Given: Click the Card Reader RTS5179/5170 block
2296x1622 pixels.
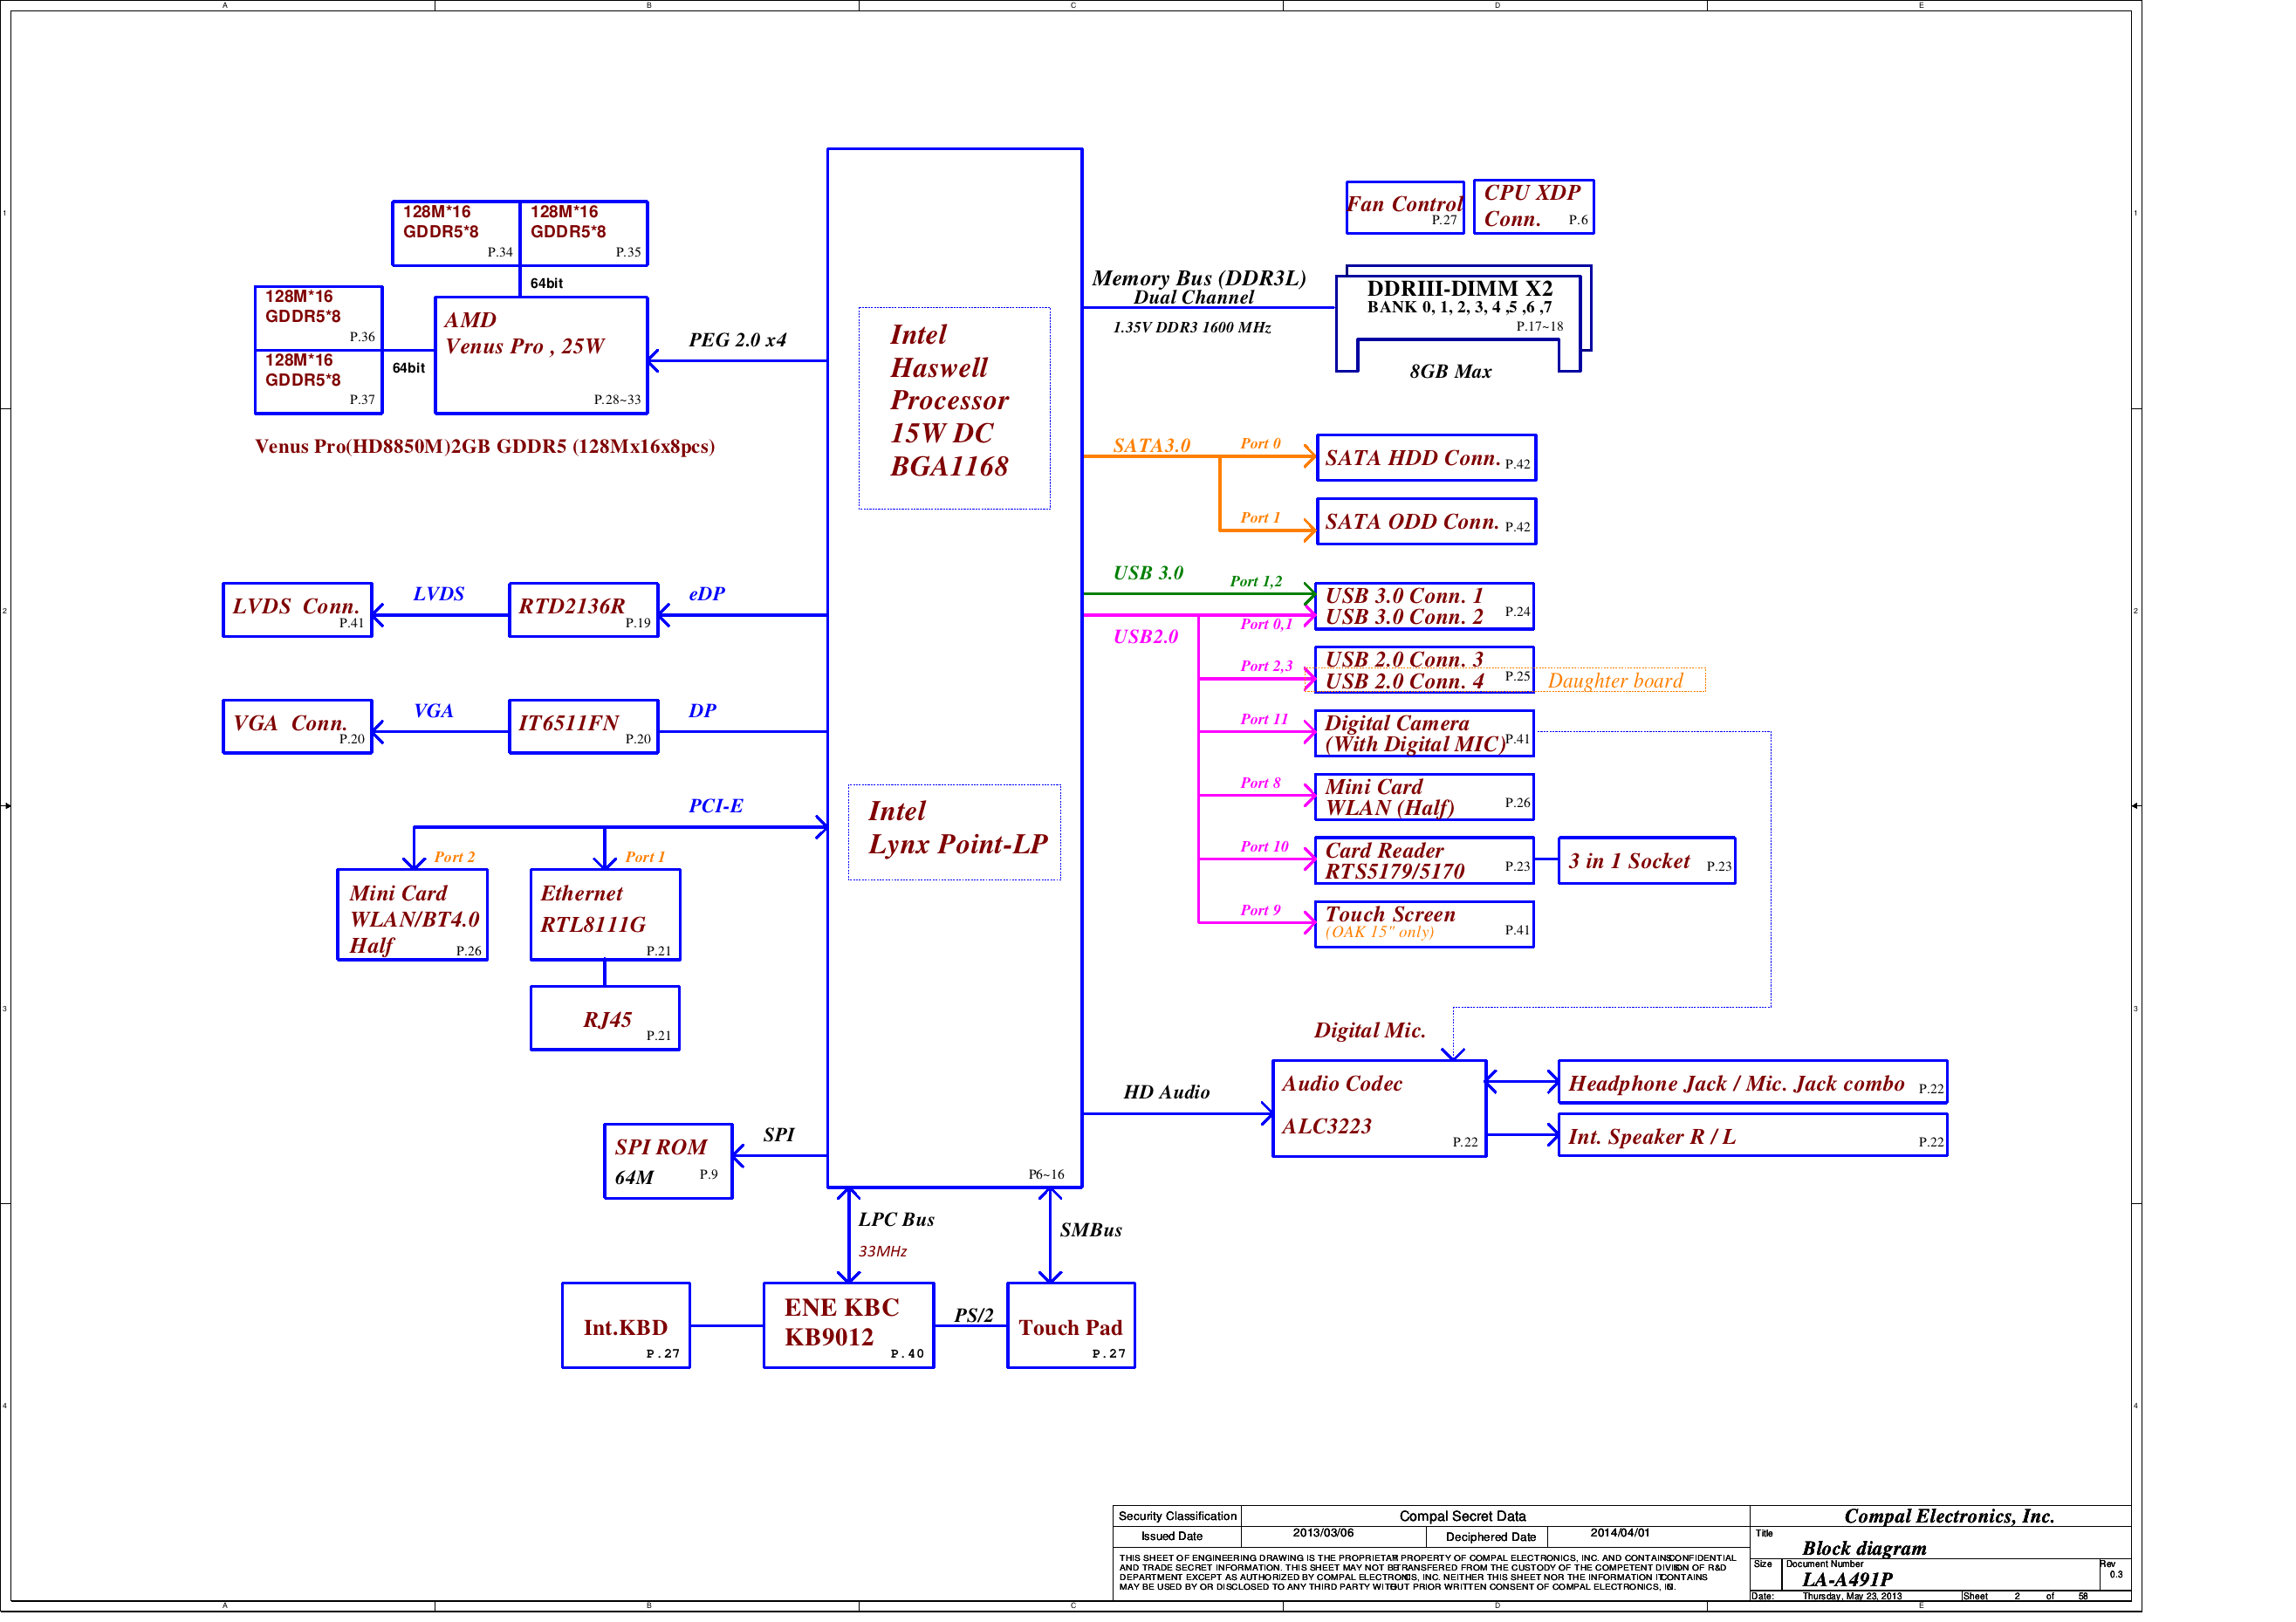Looking at the screenshot, I should pos(1424,861).
